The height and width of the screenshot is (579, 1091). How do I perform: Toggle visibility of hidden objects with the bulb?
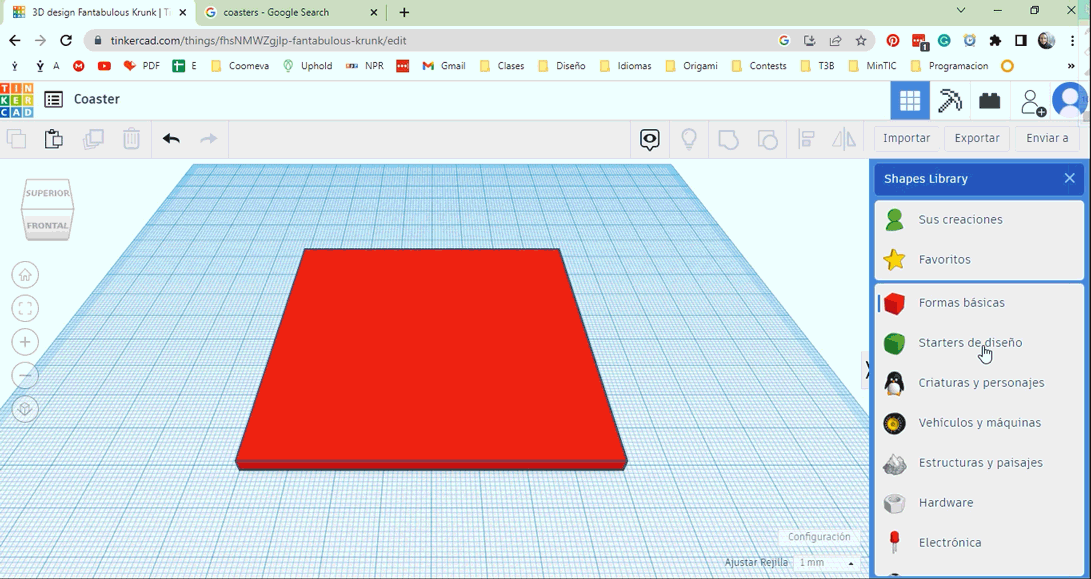tap(689, 139)
